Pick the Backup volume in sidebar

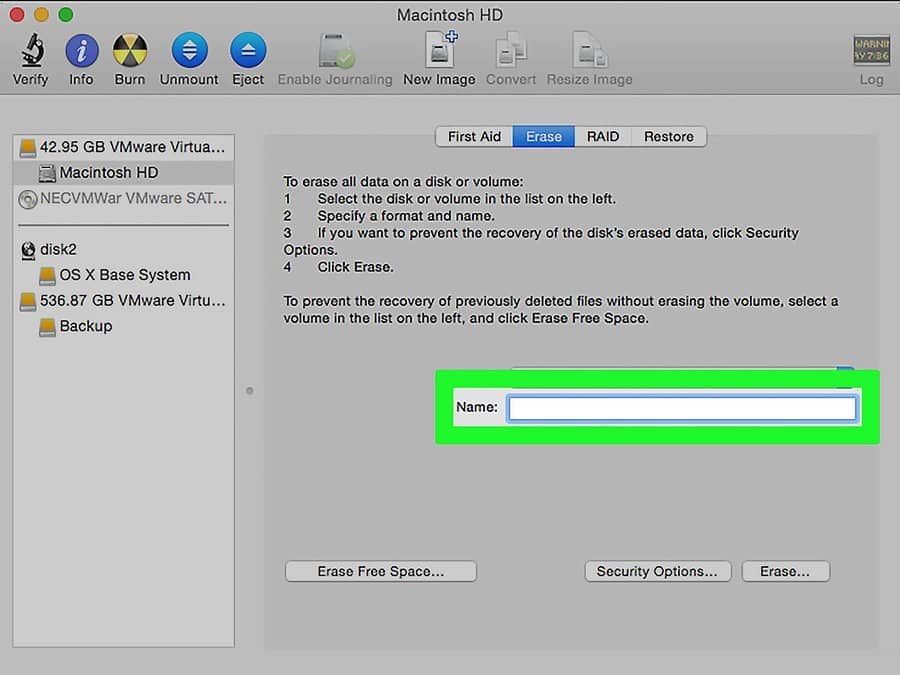point(123,326)
